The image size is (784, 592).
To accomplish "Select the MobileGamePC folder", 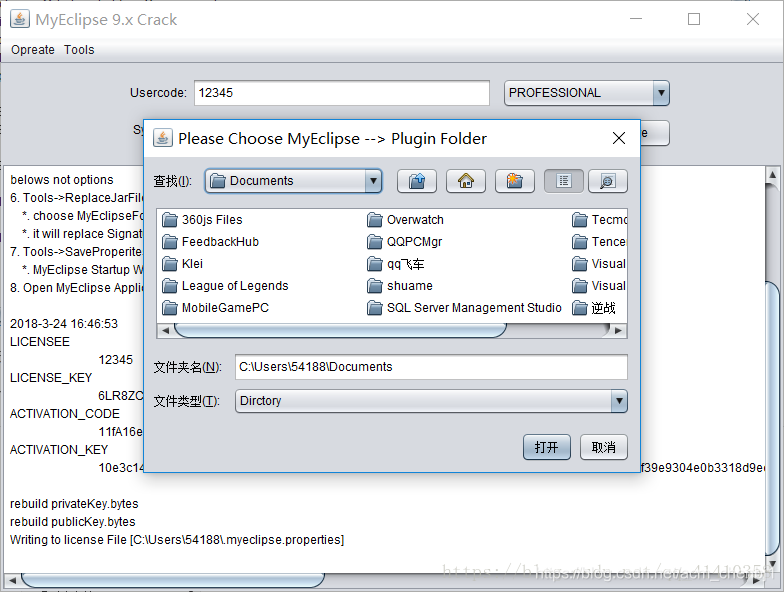I will (216, 308).
